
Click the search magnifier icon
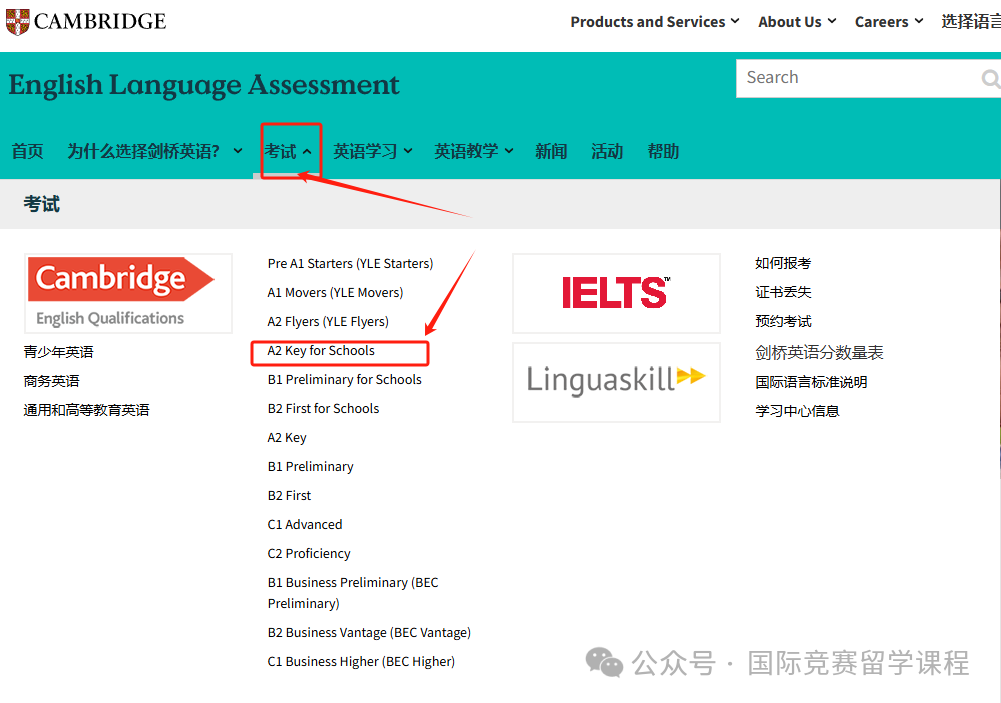click(x=990, y=79)
